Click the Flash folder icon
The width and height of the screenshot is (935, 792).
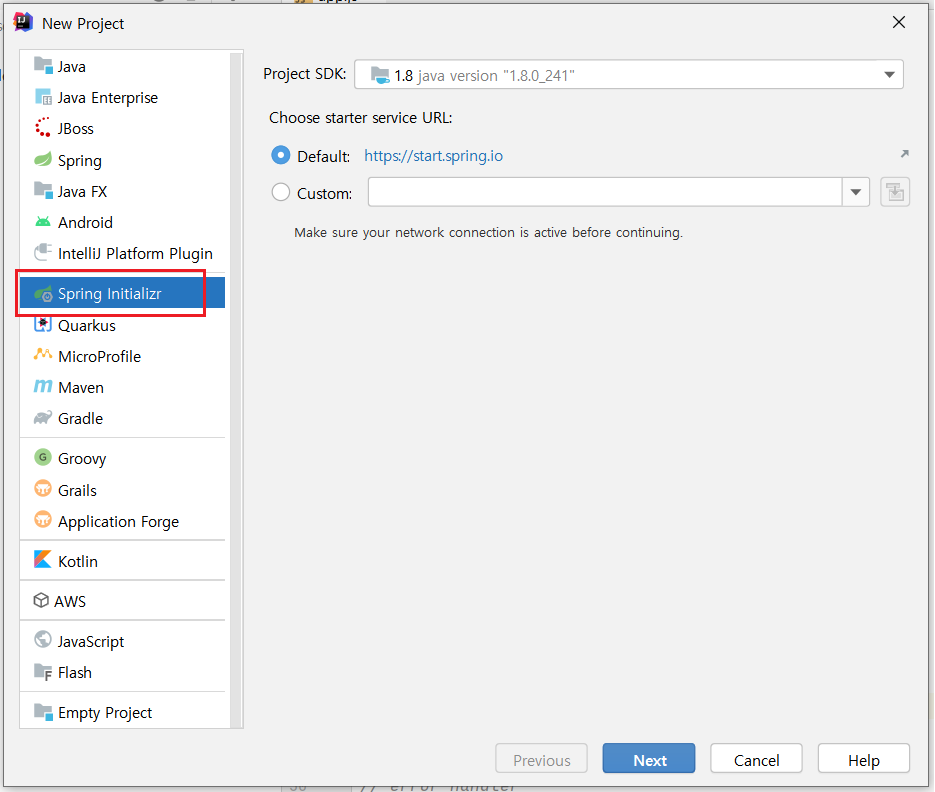pos(43,672)
